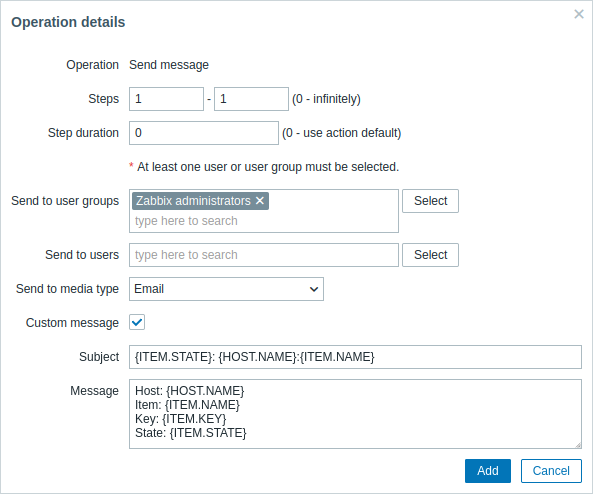Click the Step duration input field
Screen dimensions: 593x494
[x=204, y=133]
